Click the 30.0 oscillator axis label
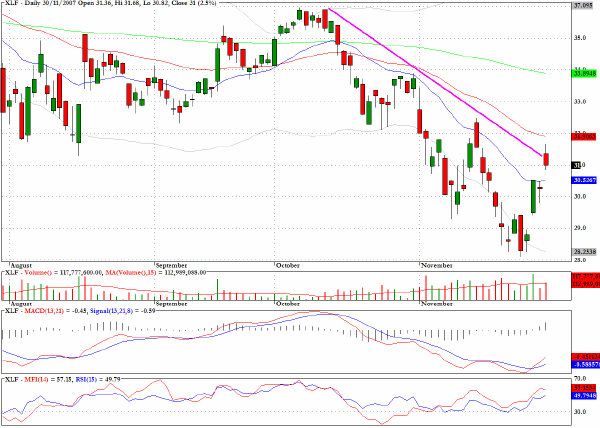The width and height of the screenshot is (600, 428). pyautogui.click(x=579, y=412)
